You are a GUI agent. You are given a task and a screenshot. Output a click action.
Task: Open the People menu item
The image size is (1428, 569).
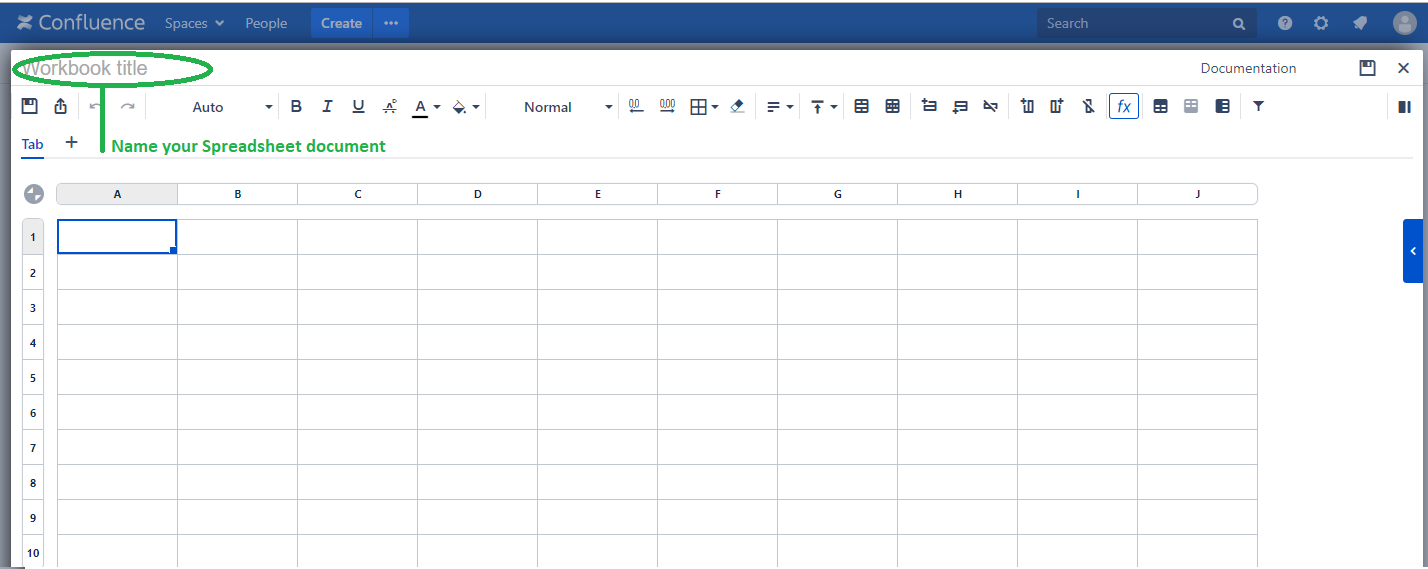pos(266,23)
